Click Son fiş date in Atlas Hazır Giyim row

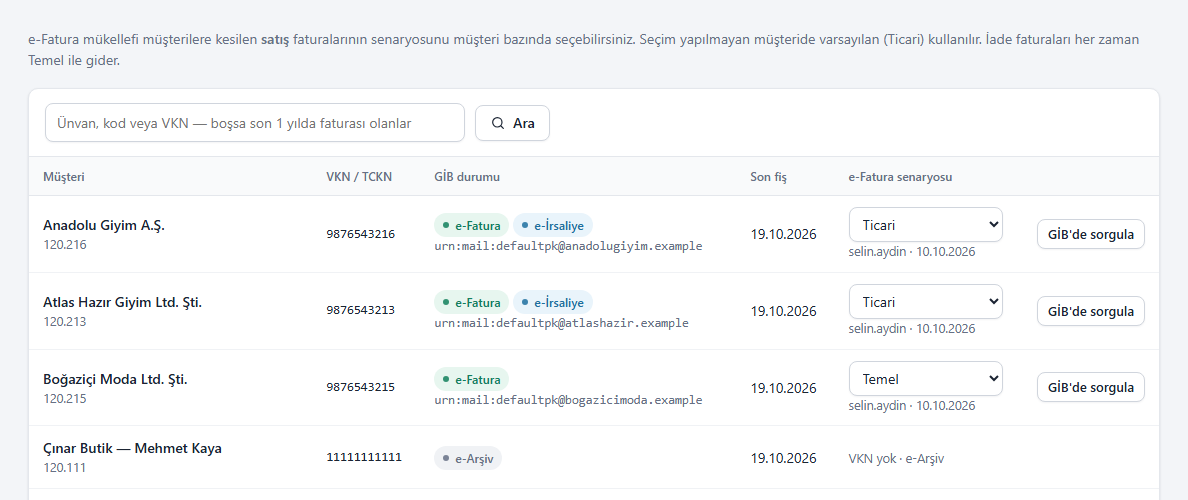(x=783, y=311)
